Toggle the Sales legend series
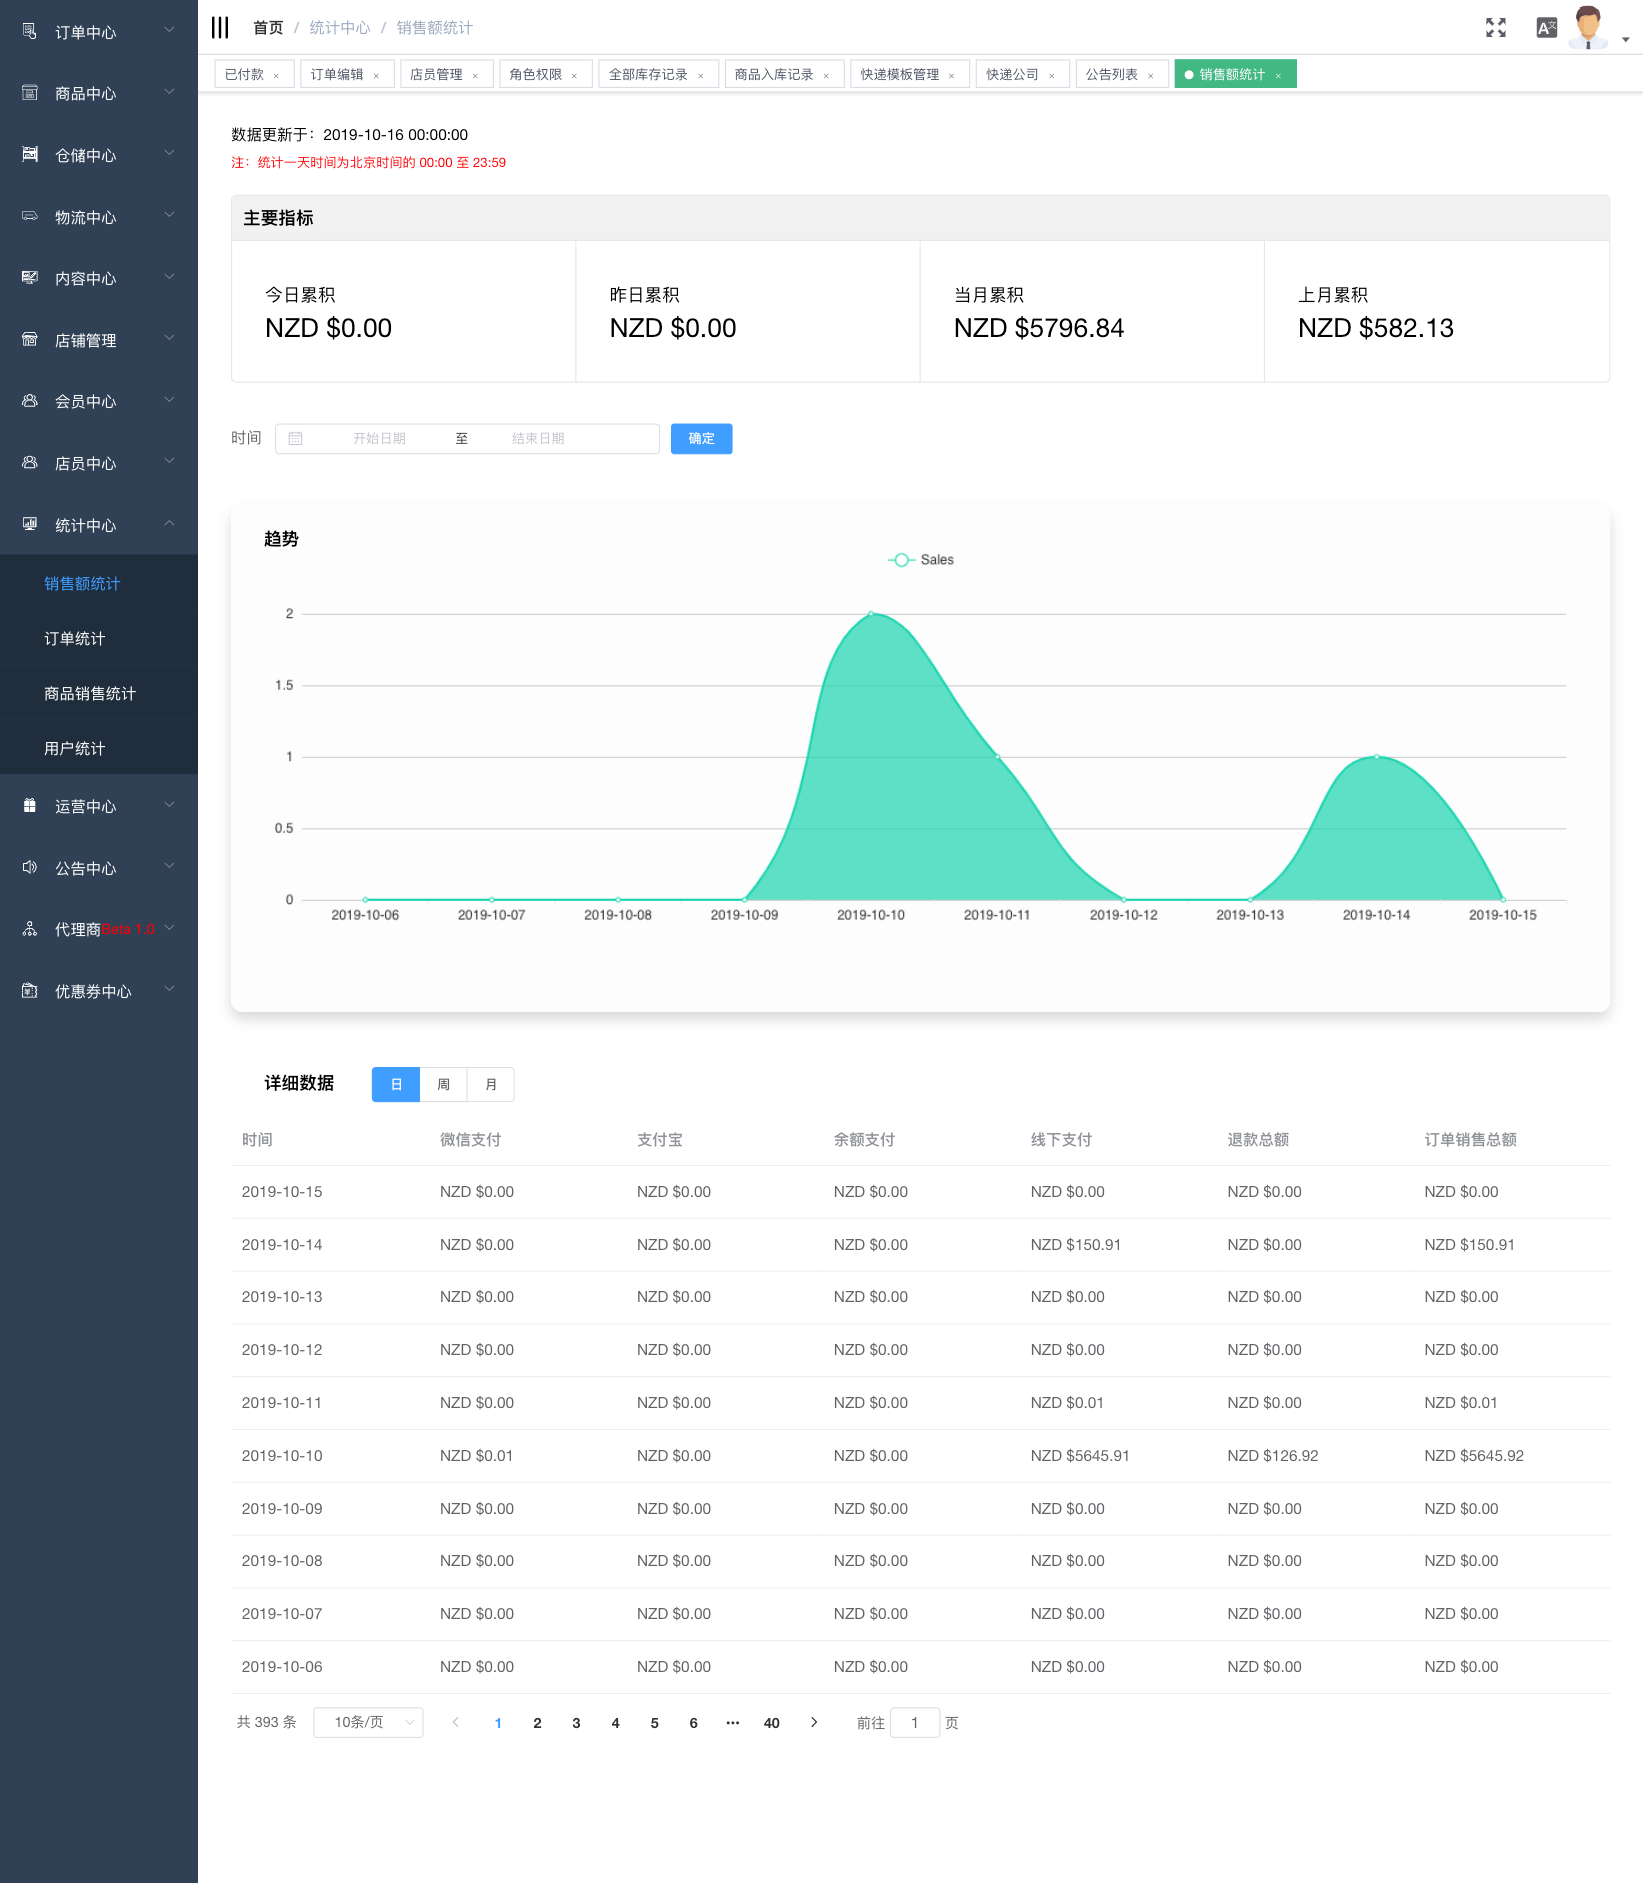 [x=921, y=560]
